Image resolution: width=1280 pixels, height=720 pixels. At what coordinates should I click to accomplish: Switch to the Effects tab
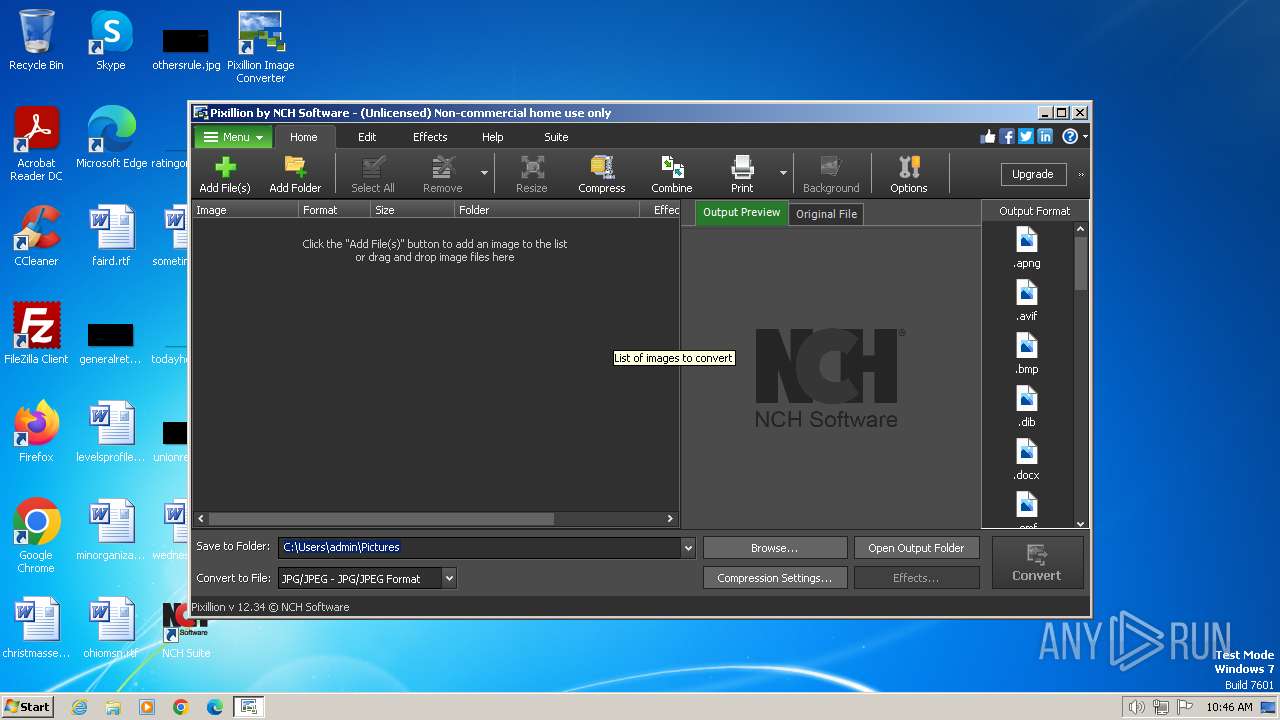click(430, 137)
